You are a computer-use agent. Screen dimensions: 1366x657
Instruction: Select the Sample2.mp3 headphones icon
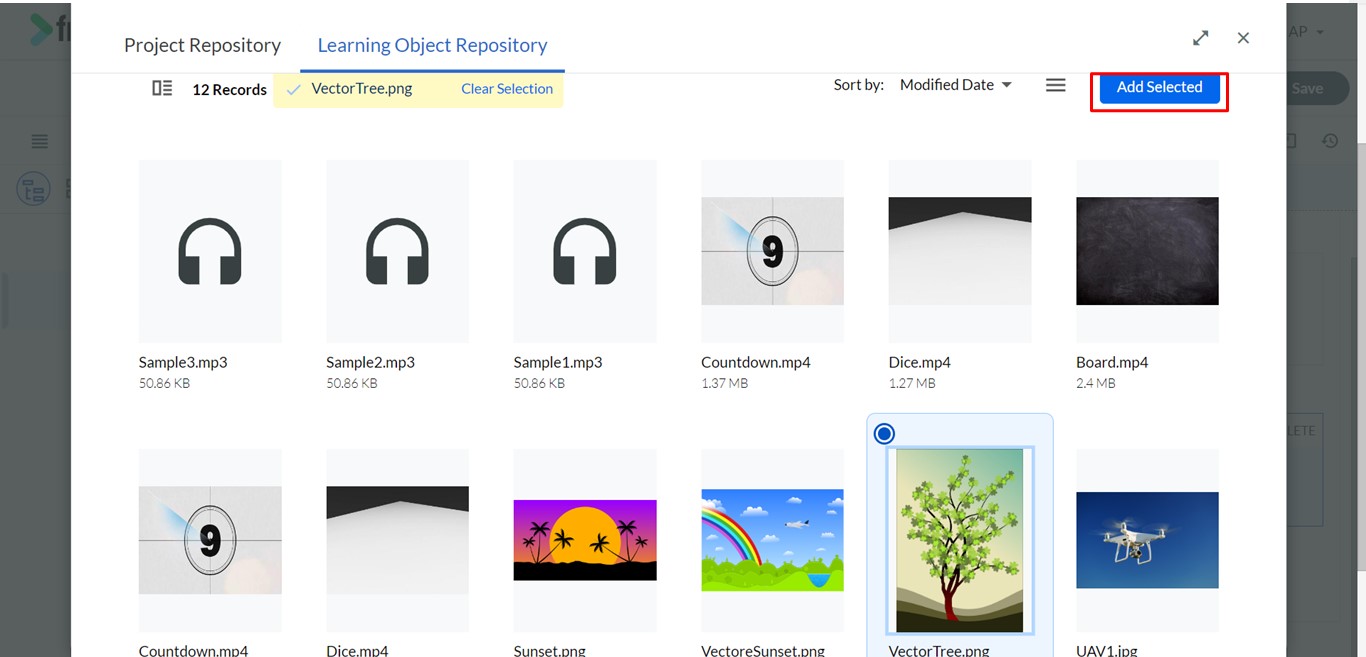coord(397,251)
